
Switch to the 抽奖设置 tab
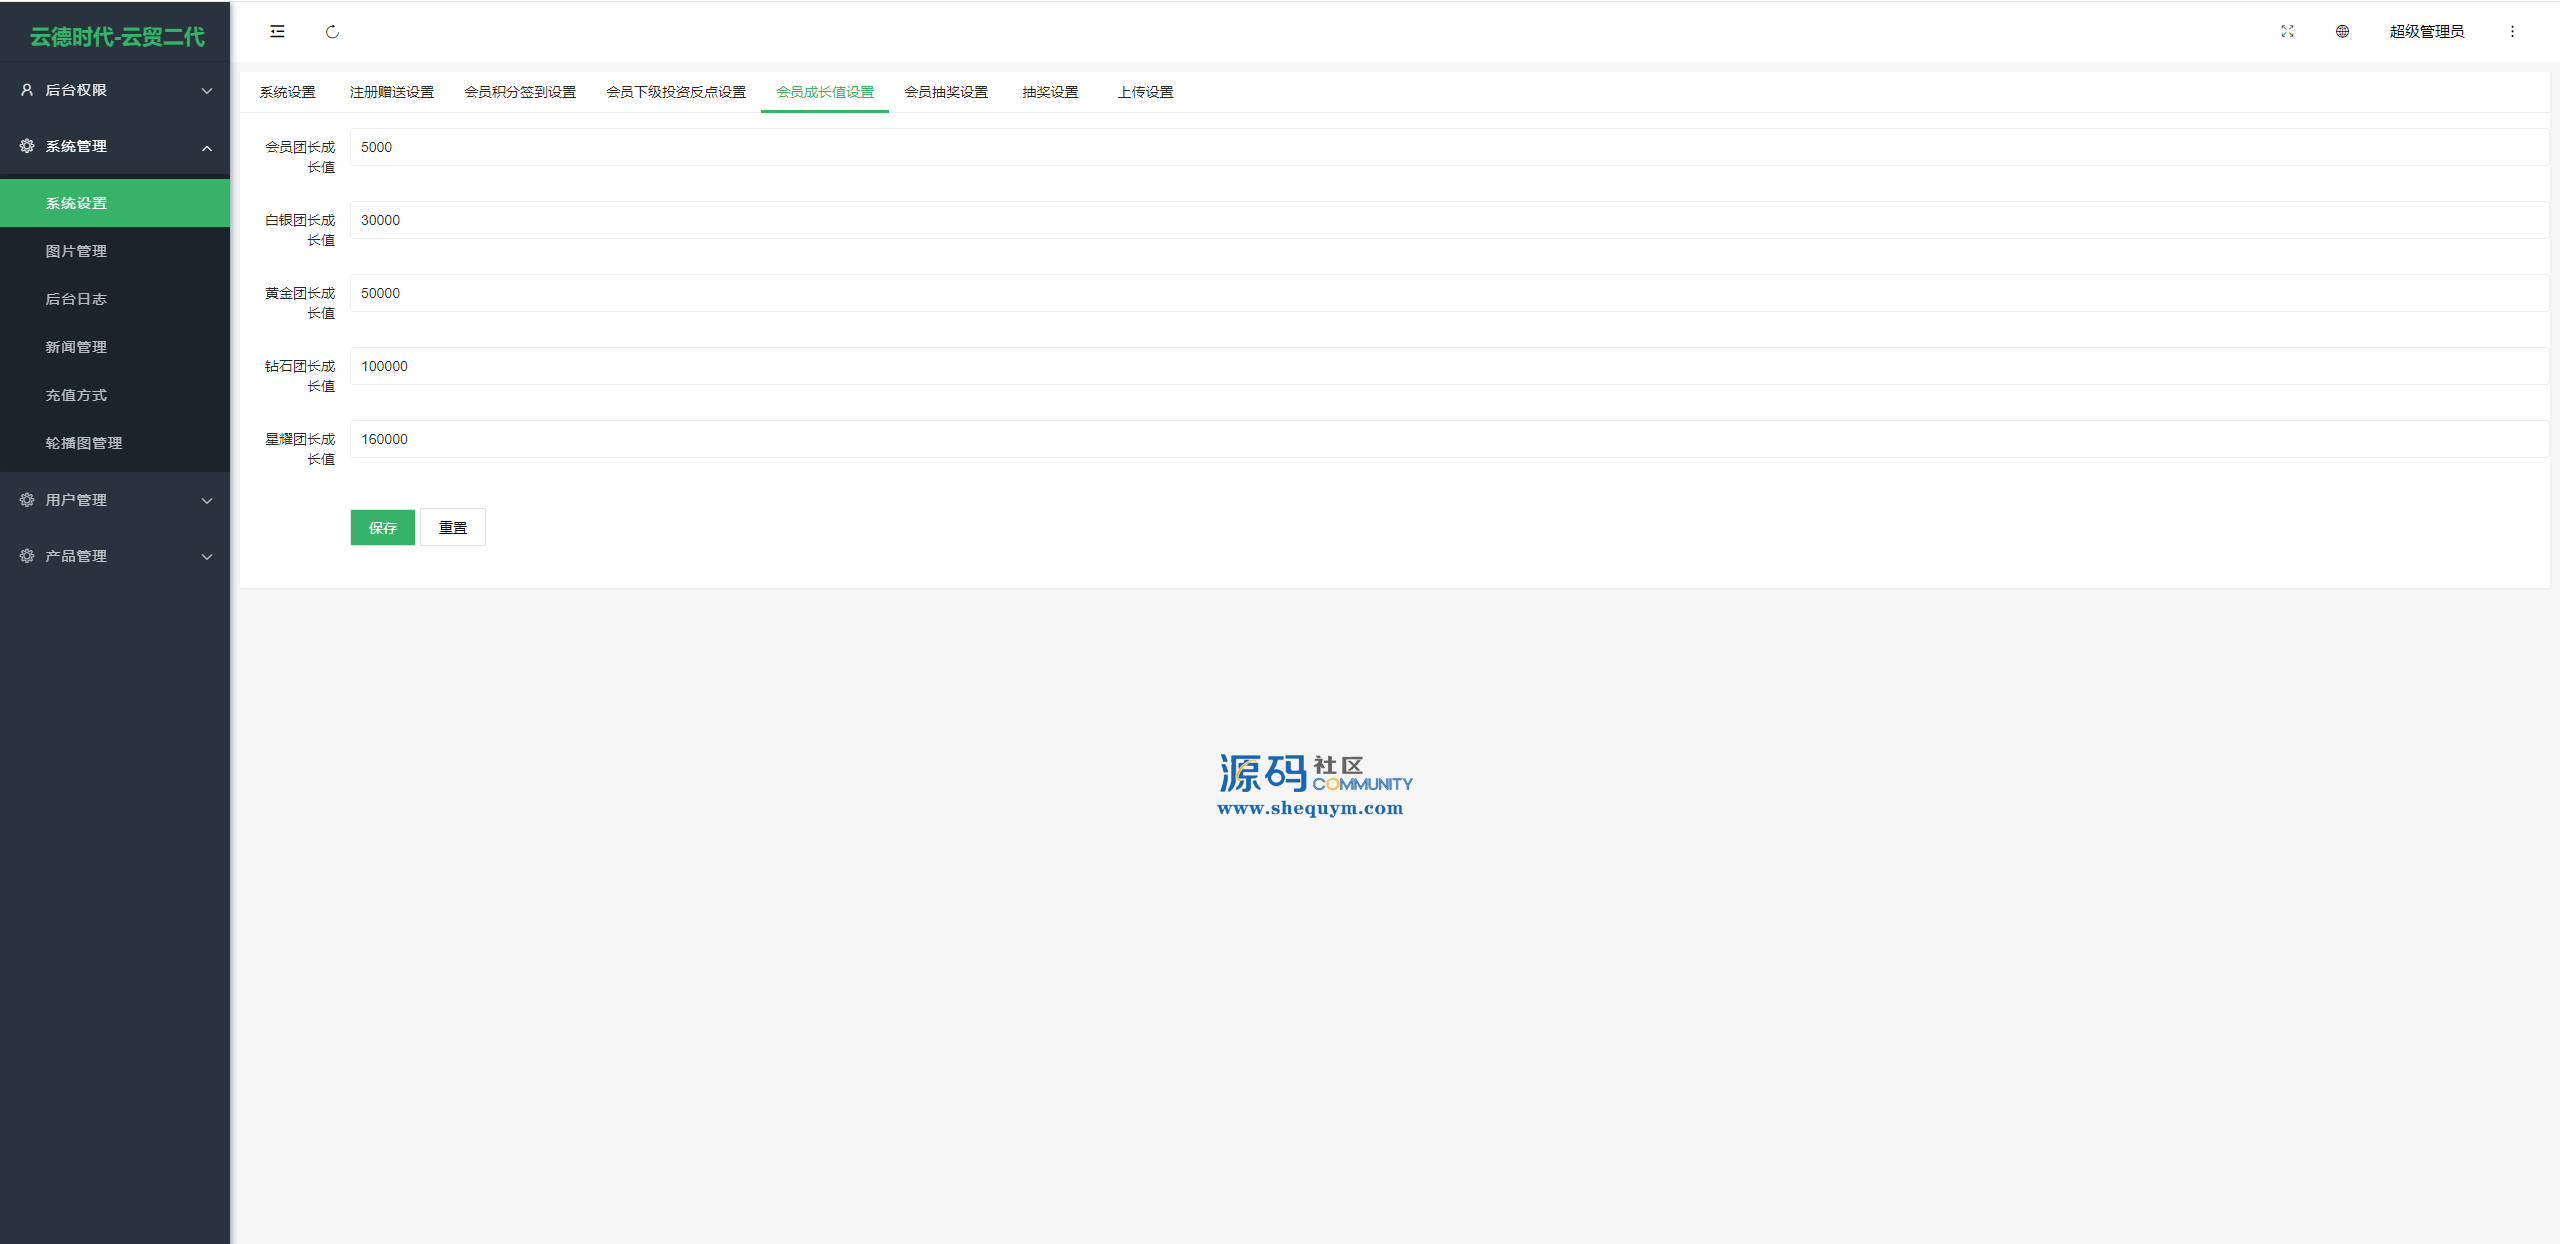click(x=1050, y=92)
